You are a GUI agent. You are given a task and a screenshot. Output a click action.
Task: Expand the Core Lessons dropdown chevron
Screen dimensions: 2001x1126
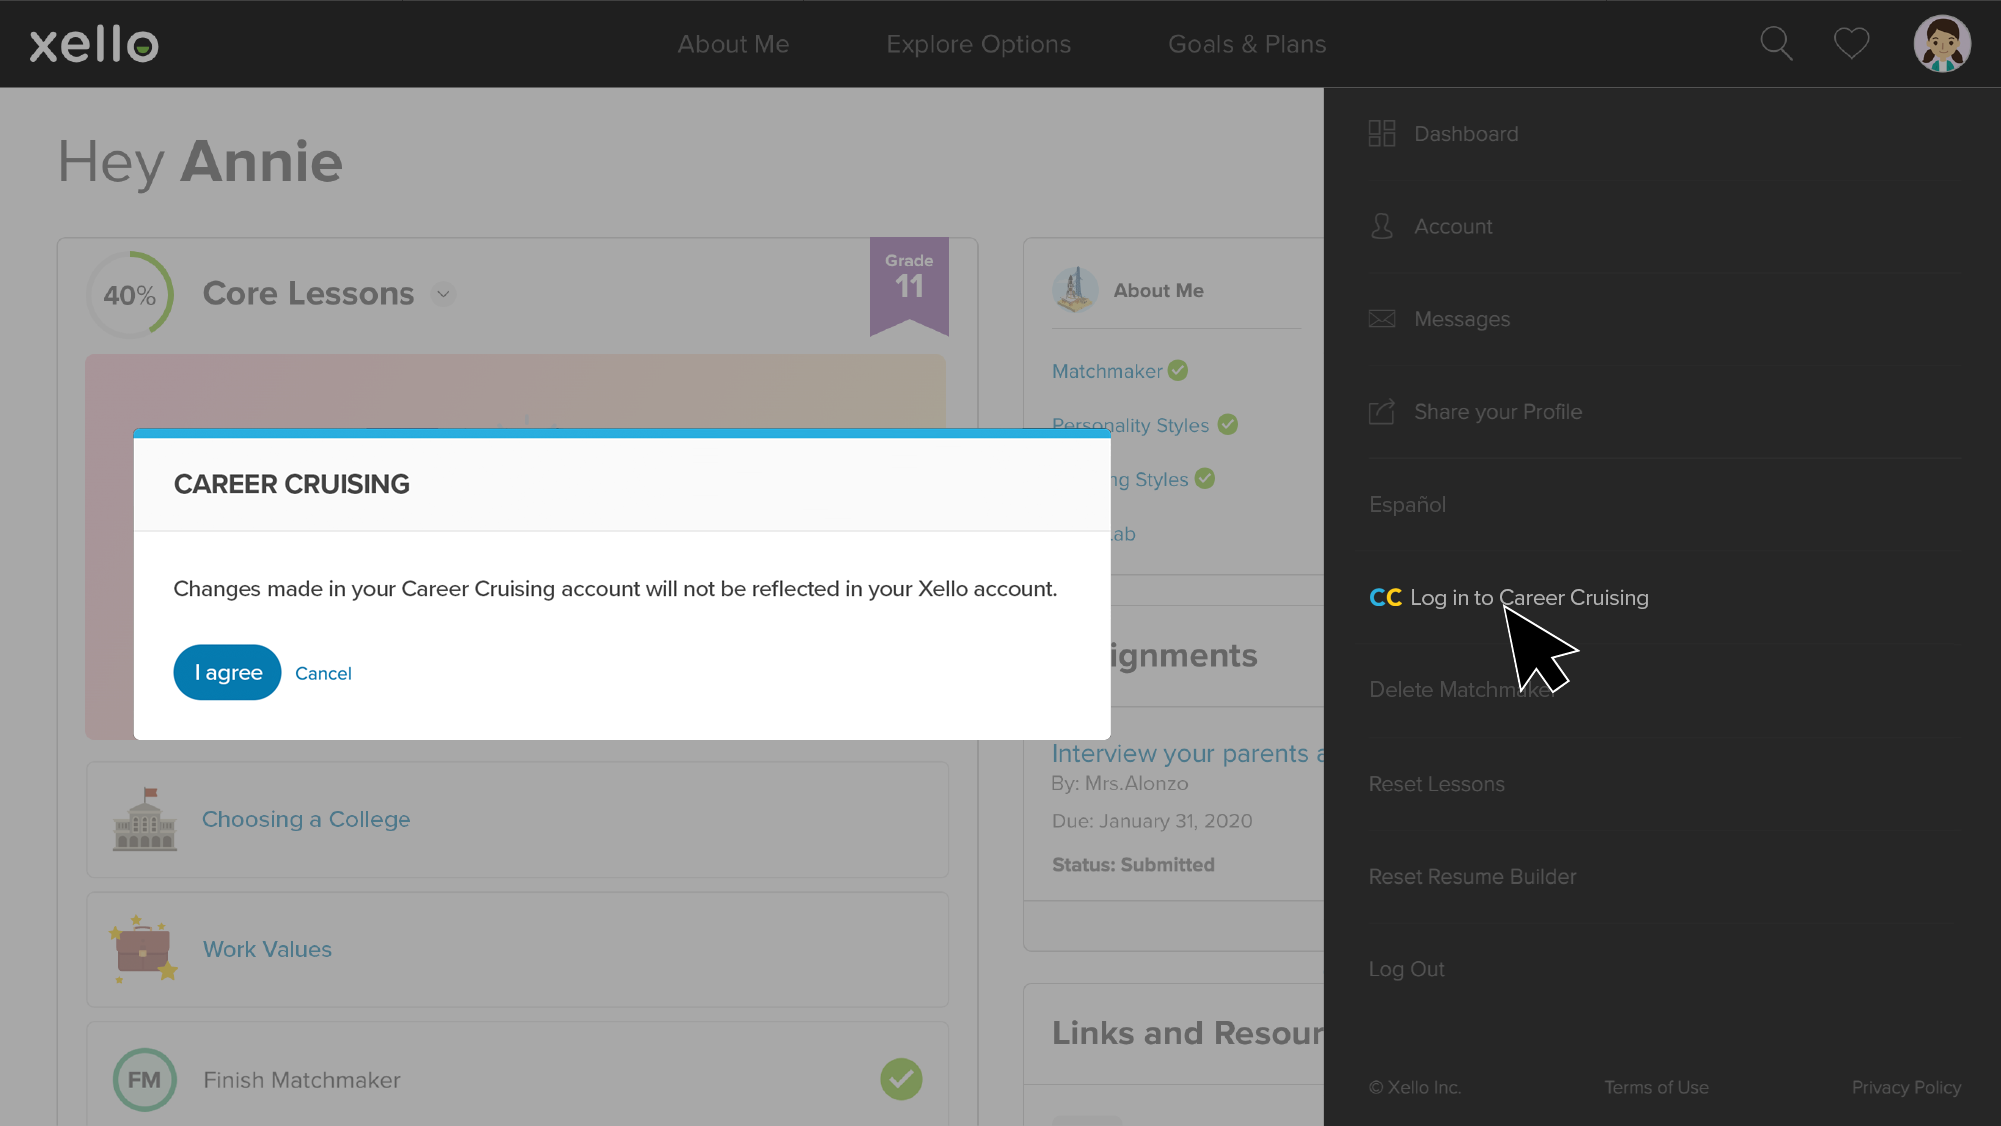pos(443,294)
